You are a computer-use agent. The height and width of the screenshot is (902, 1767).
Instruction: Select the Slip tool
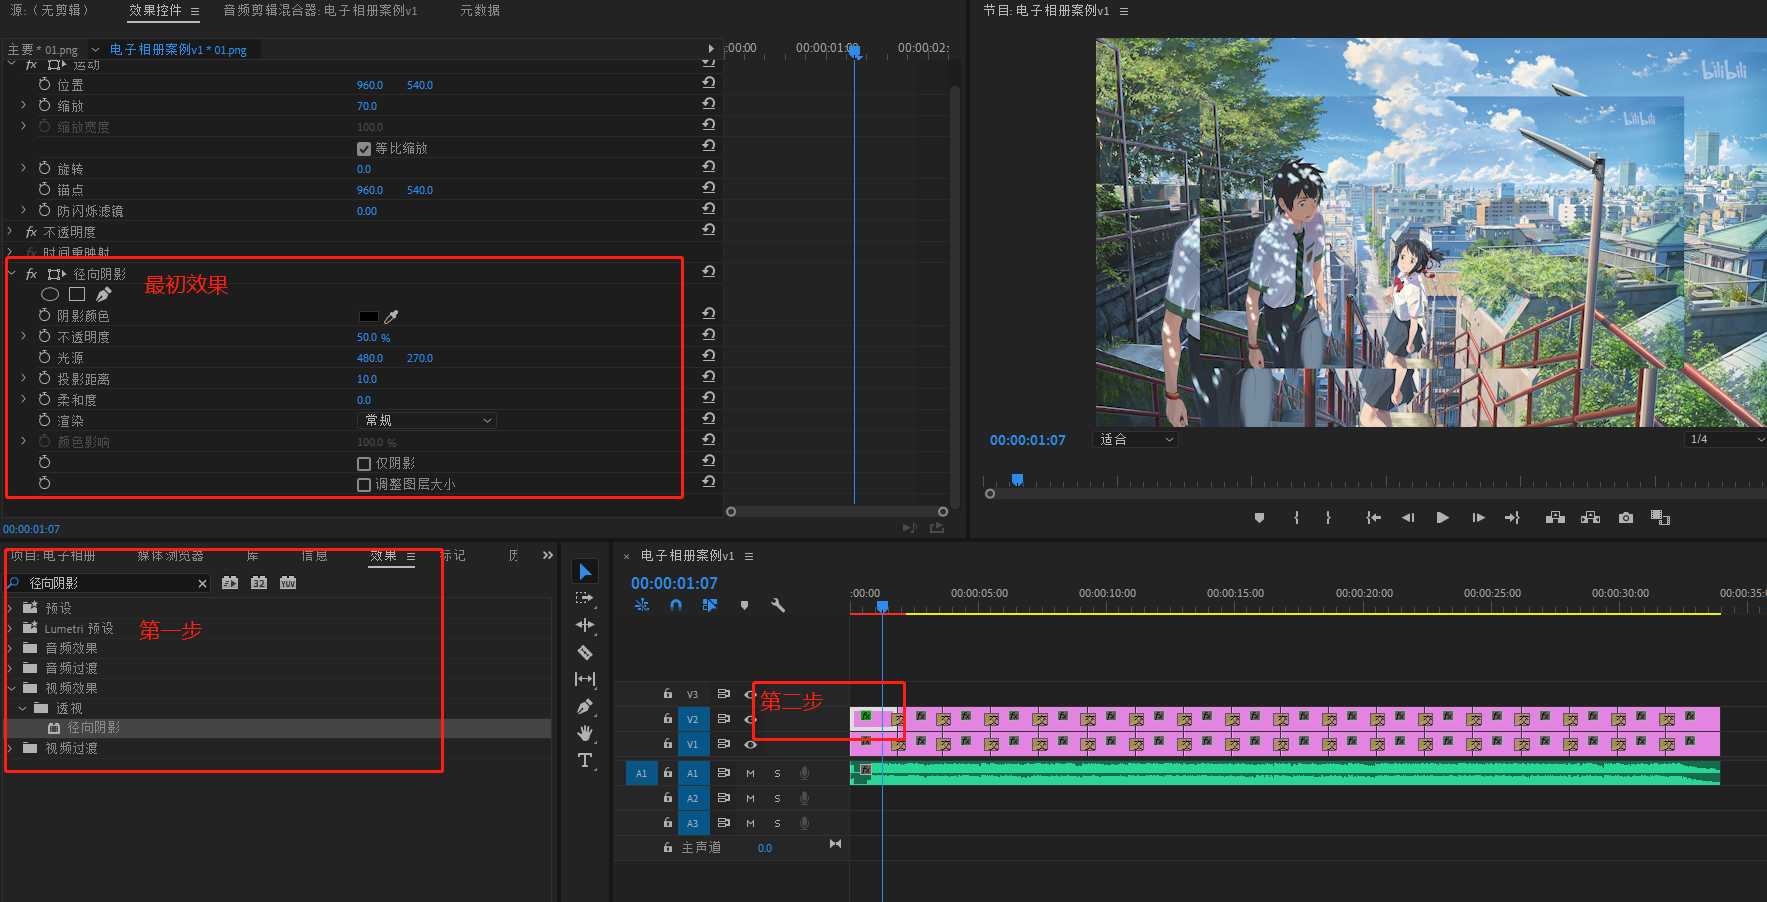[585, 679]
